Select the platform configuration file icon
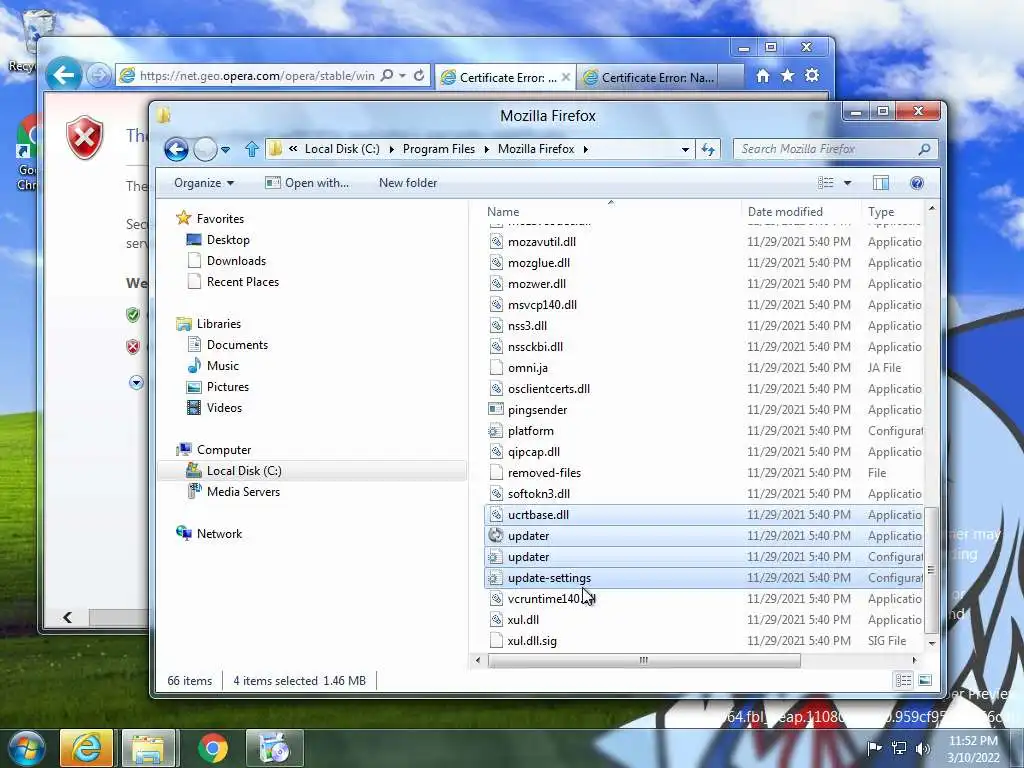 click(x=496, y=431)
